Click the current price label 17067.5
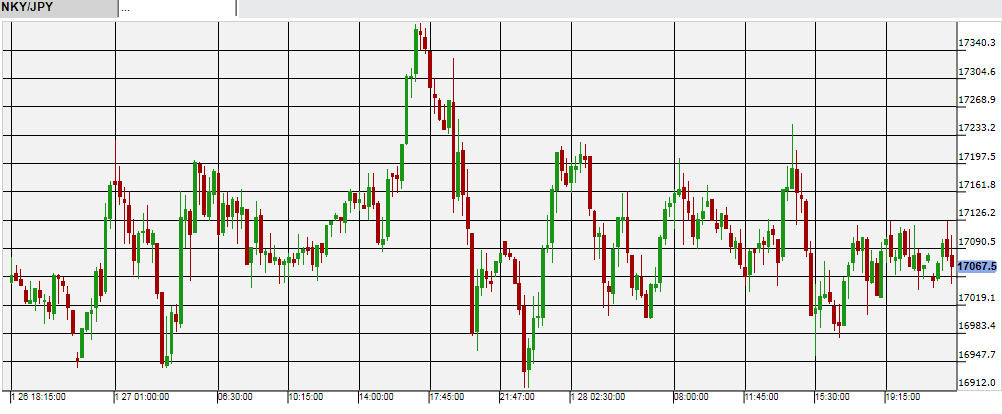 [x=977, y=267]
